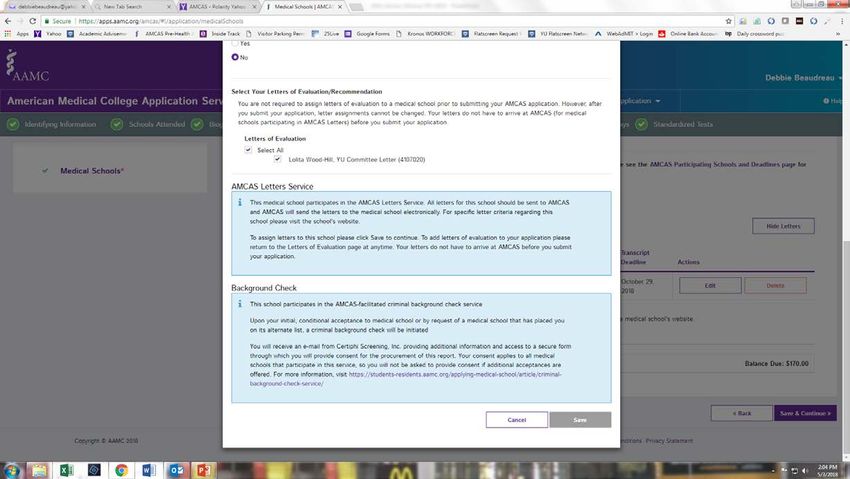This screenshot has width=850, height=479.
Task: Open the Apps grid in the bookmarks bar
Action: [x=17, y=34]
